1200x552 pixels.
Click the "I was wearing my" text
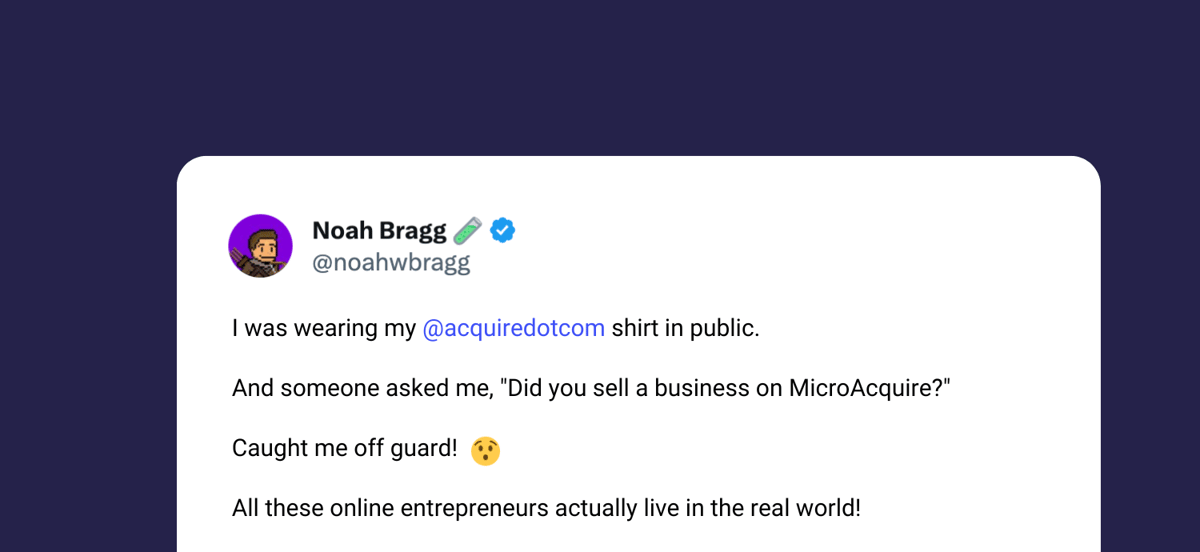click(324, 329)
